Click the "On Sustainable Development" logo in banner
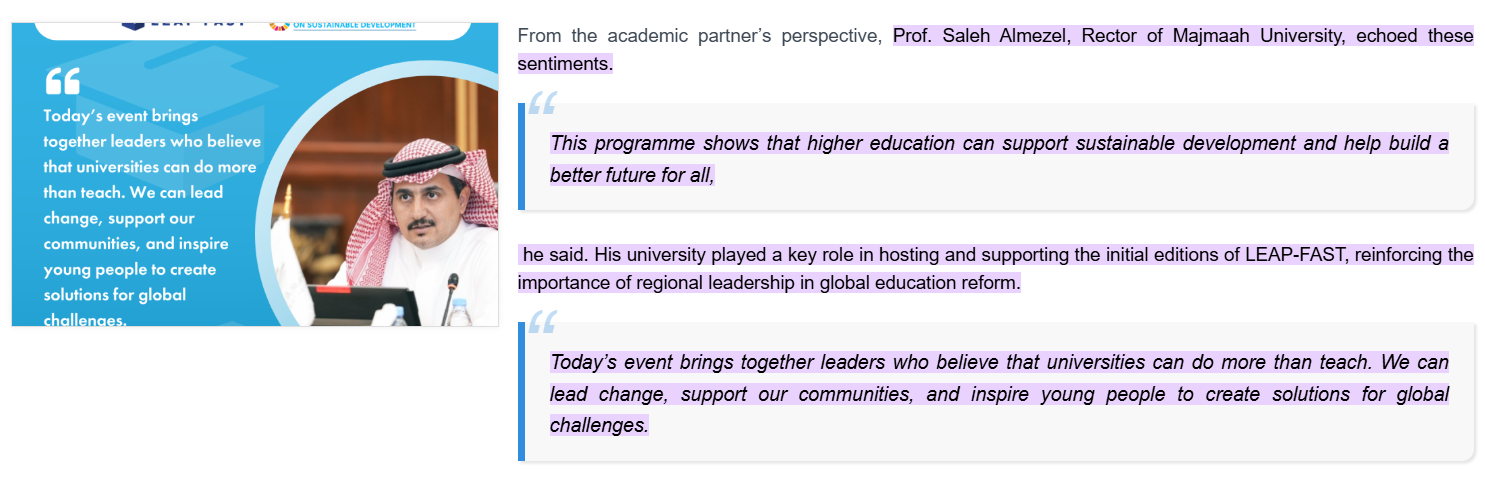This screenshot has height=477, width=1485. [x=342, y=25]
